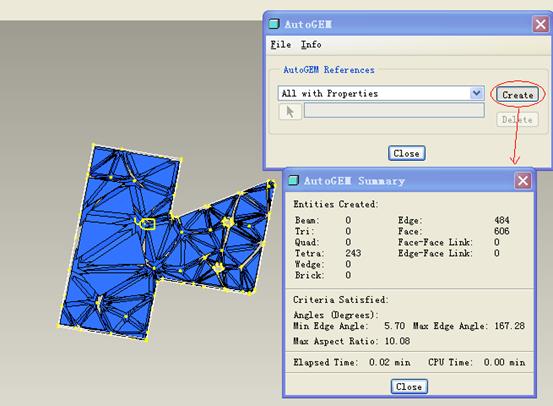
Task: Open the Info menu in AutoGEM
Action: 311,45
